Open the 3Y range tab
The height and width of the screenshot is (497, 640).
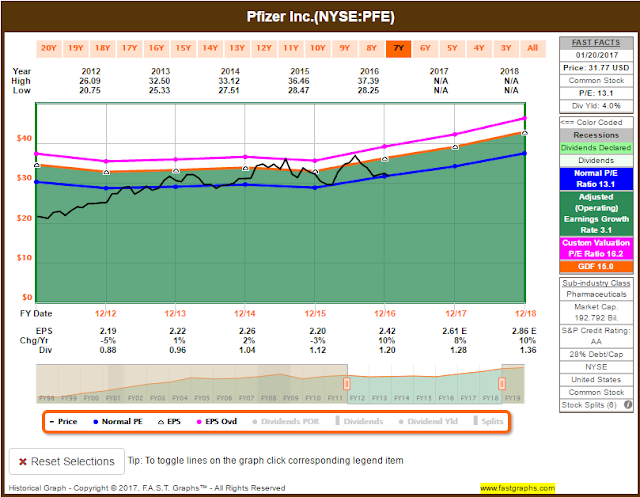[x=506, y=48]
